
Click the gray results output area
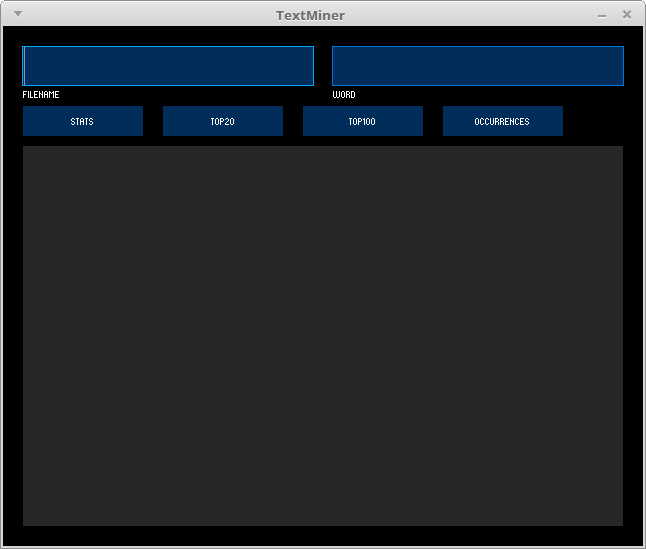point(323,336)
